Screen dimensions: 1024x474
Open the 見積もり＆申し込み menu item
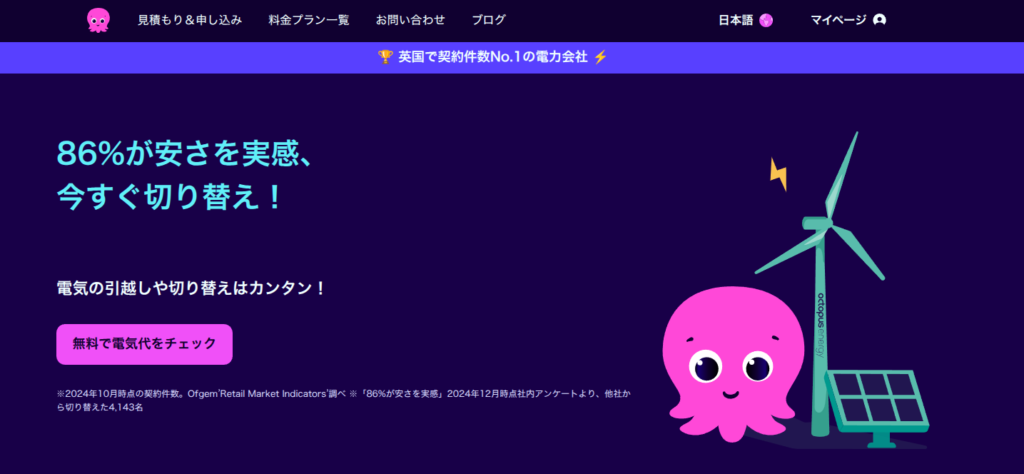coord(190,20)
